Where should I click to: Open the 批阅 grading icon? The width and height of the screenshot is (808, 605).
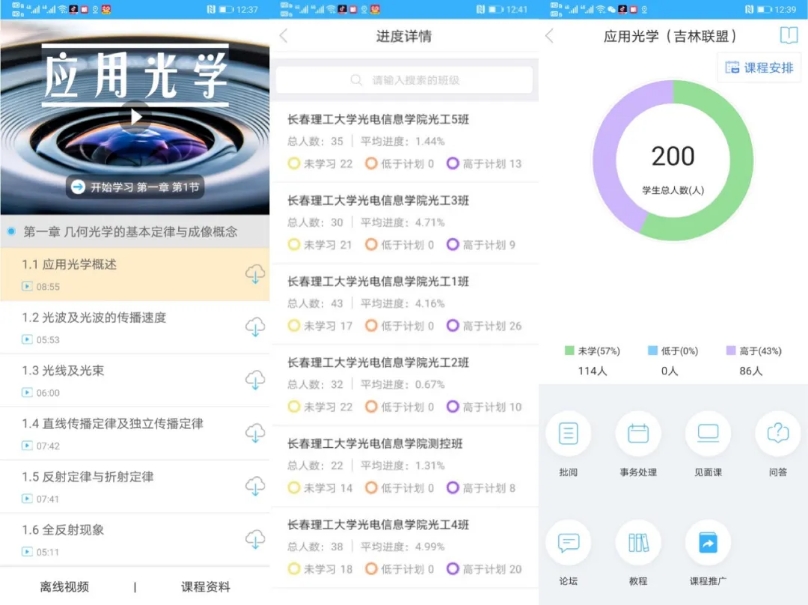coord(568,434)
